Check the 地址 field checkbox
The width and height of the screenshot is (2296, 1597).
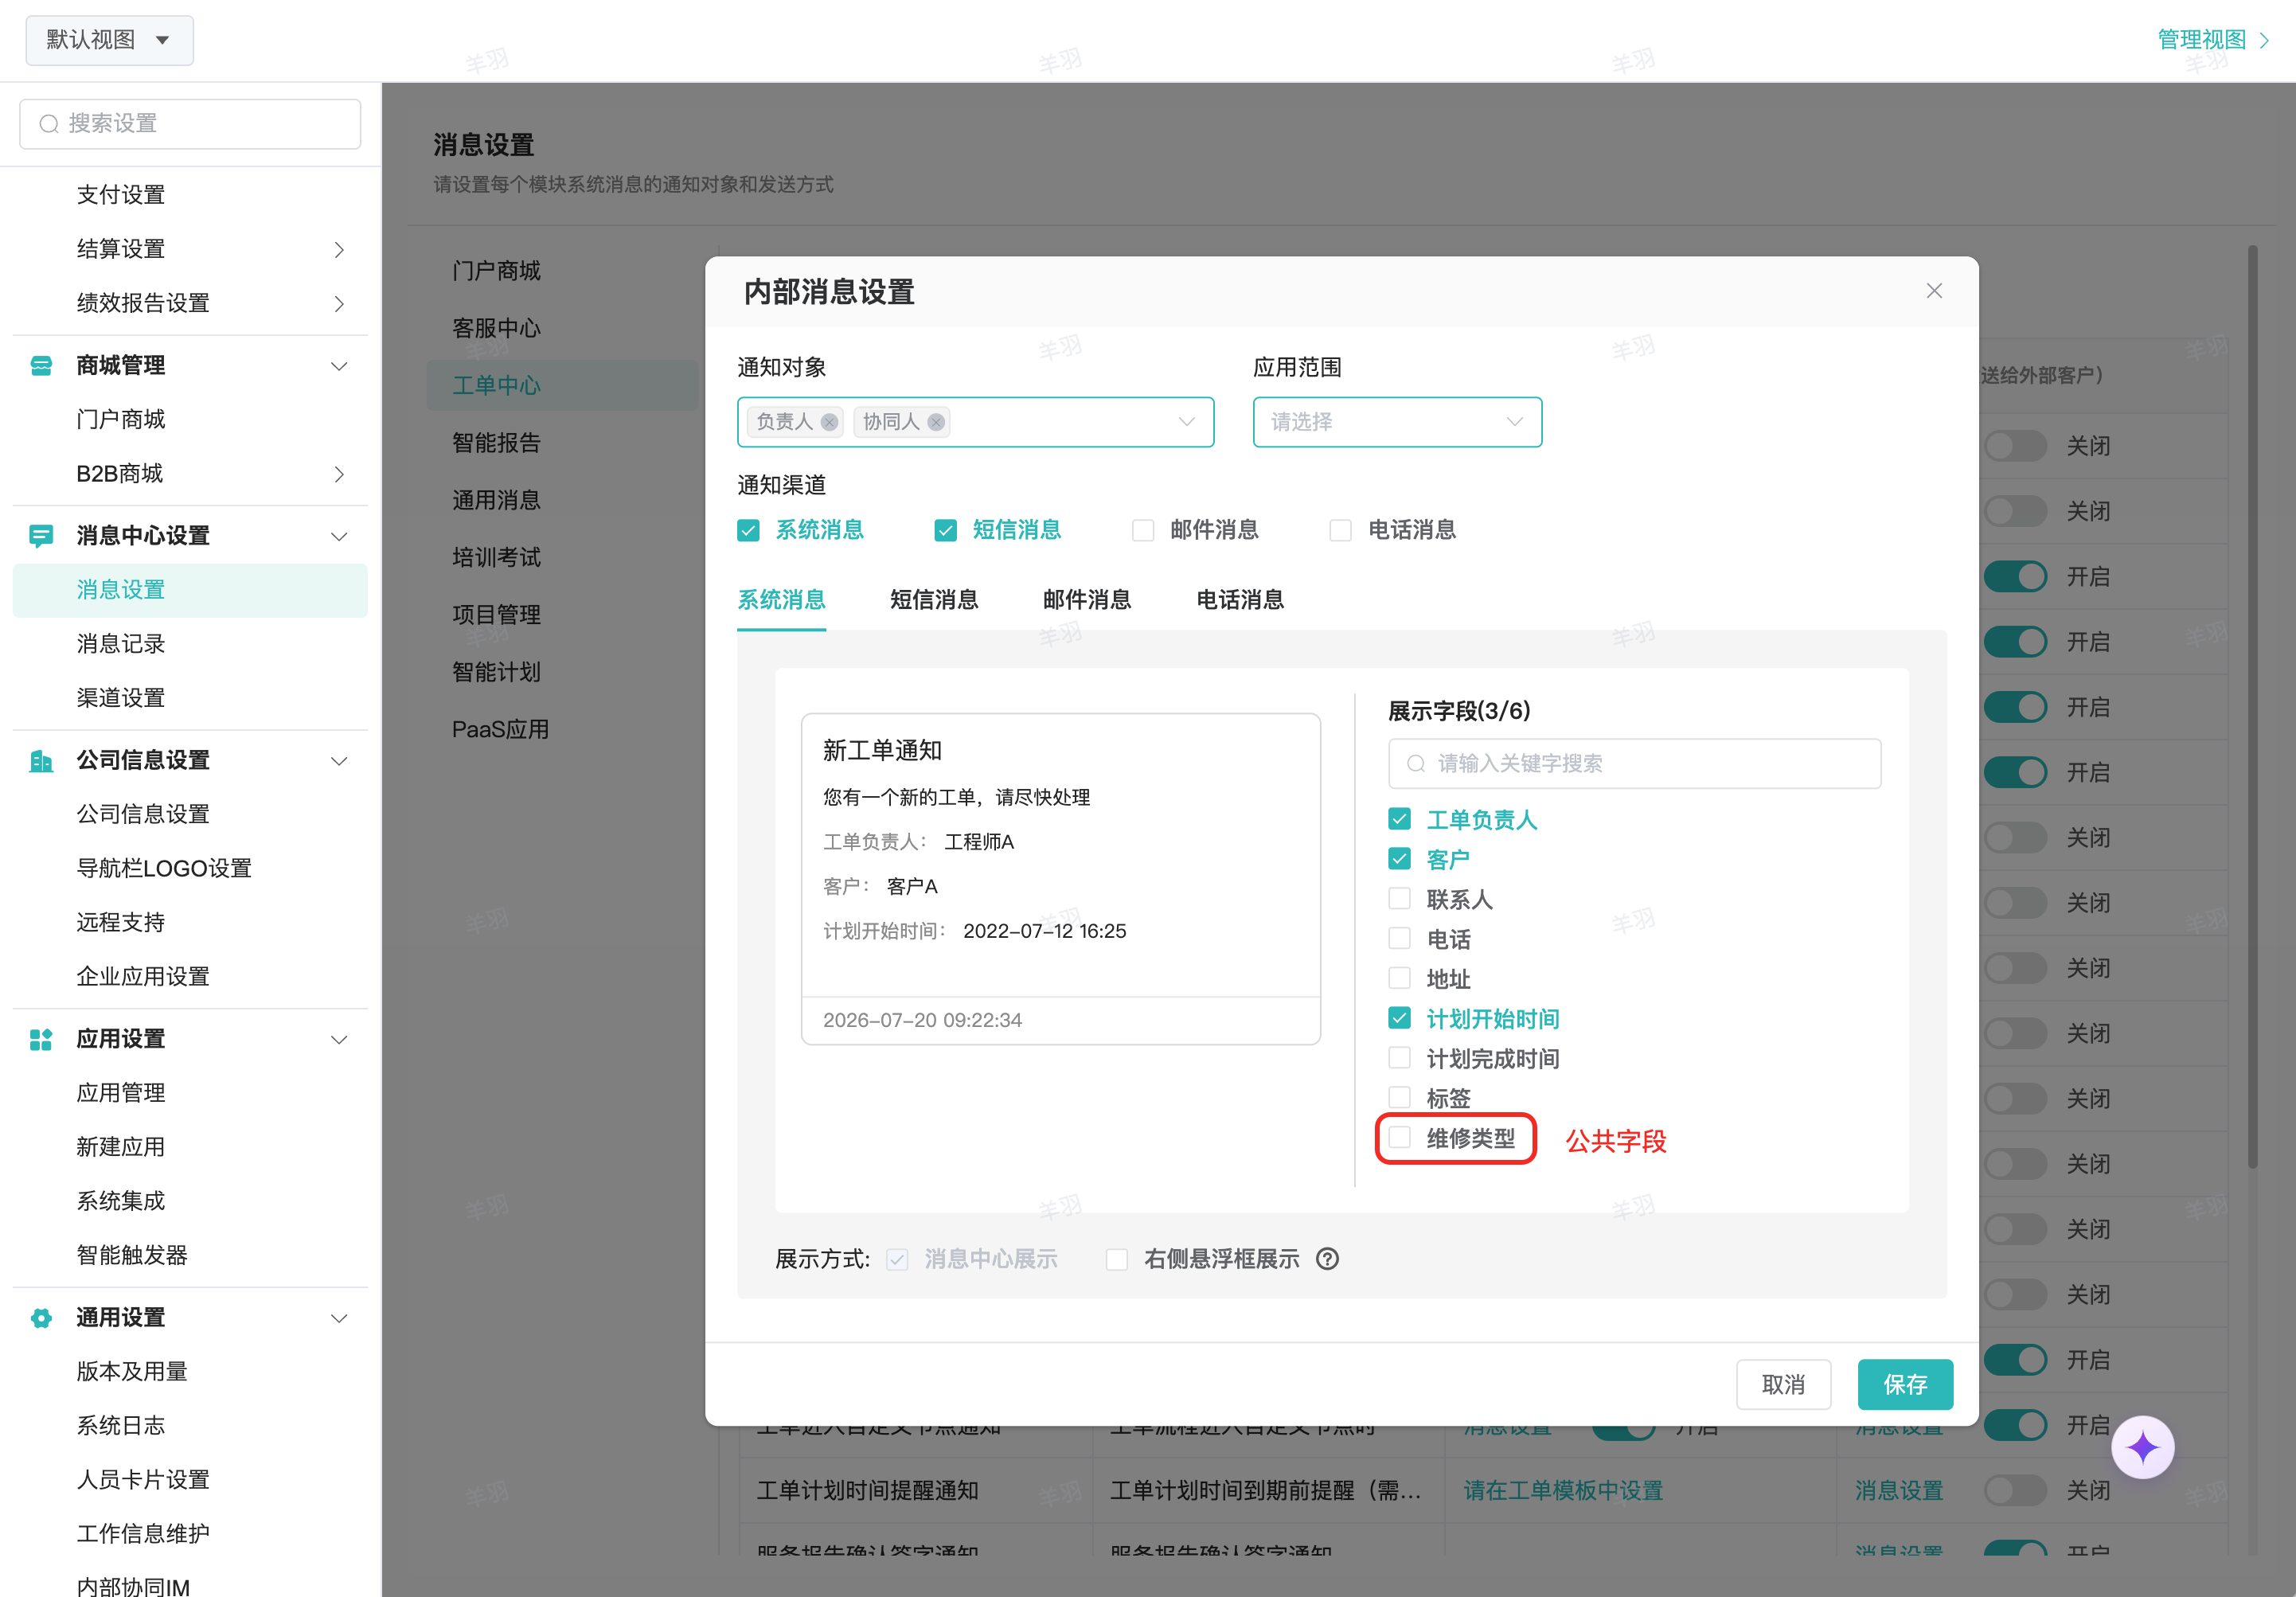pos(1399,978)
